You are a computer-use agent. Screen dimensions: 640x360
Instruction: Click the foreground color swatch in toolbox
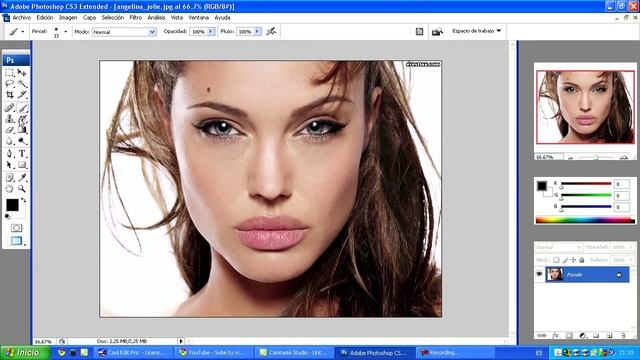click(12, 205)
